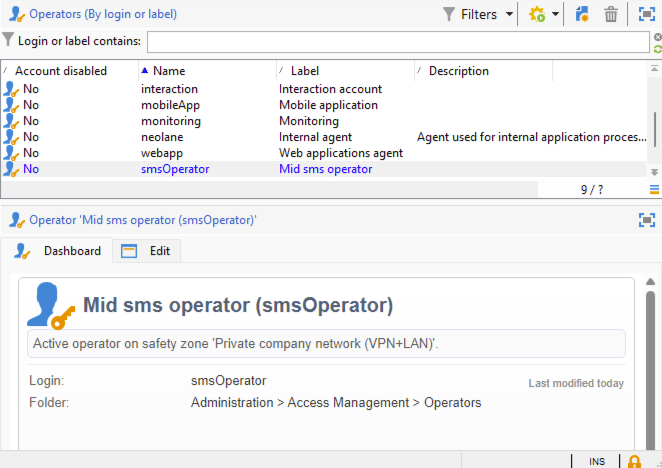Maximize the operators list panel
Image resolution: width=662 pixels, height=468 pixels.
click(647, 15)
